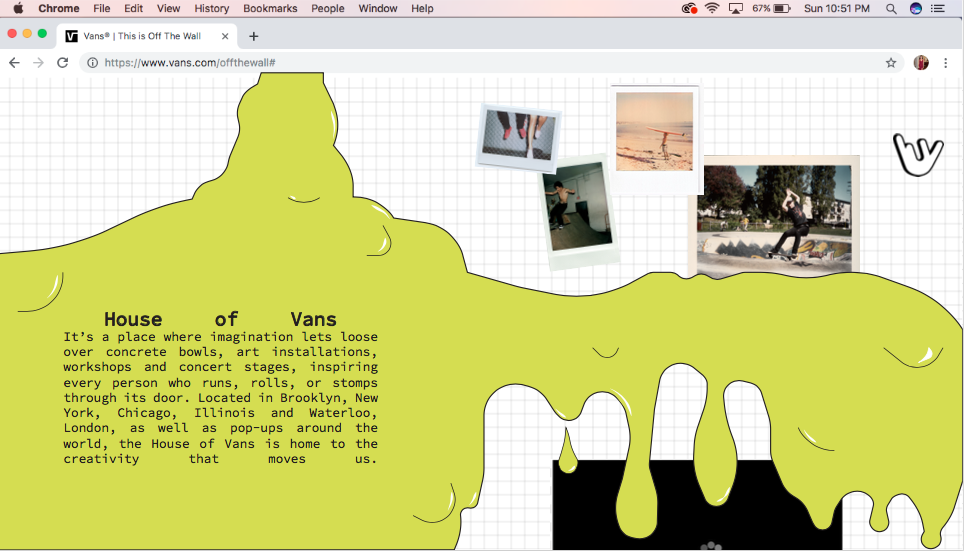
Task: Open the Edit menu
Action: [133, 9]
